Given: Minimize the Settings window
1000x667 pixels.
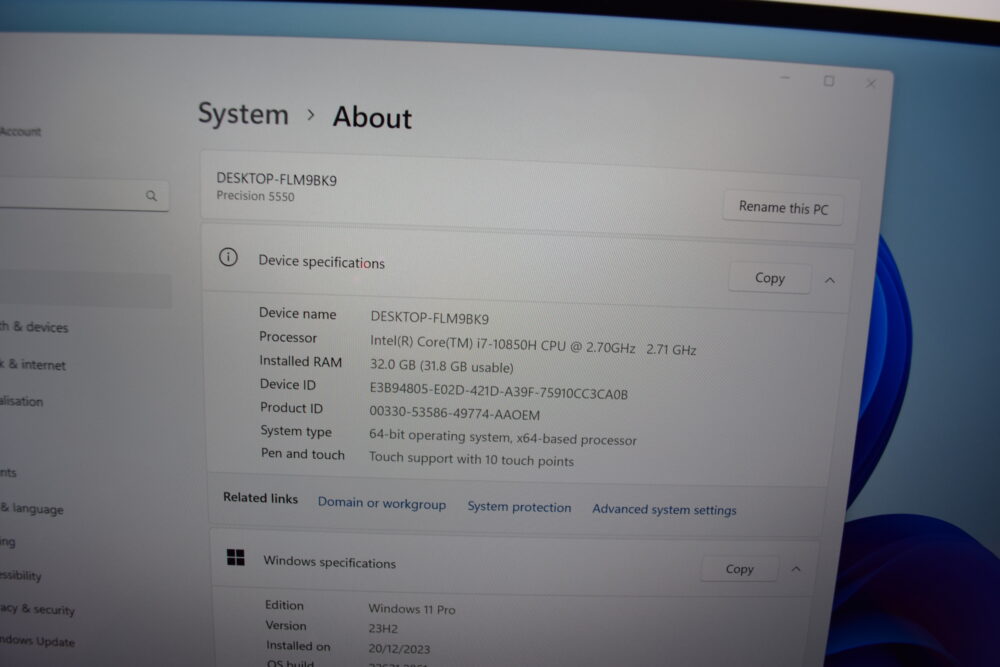Looking at the screenshot, I should point(785,78).
